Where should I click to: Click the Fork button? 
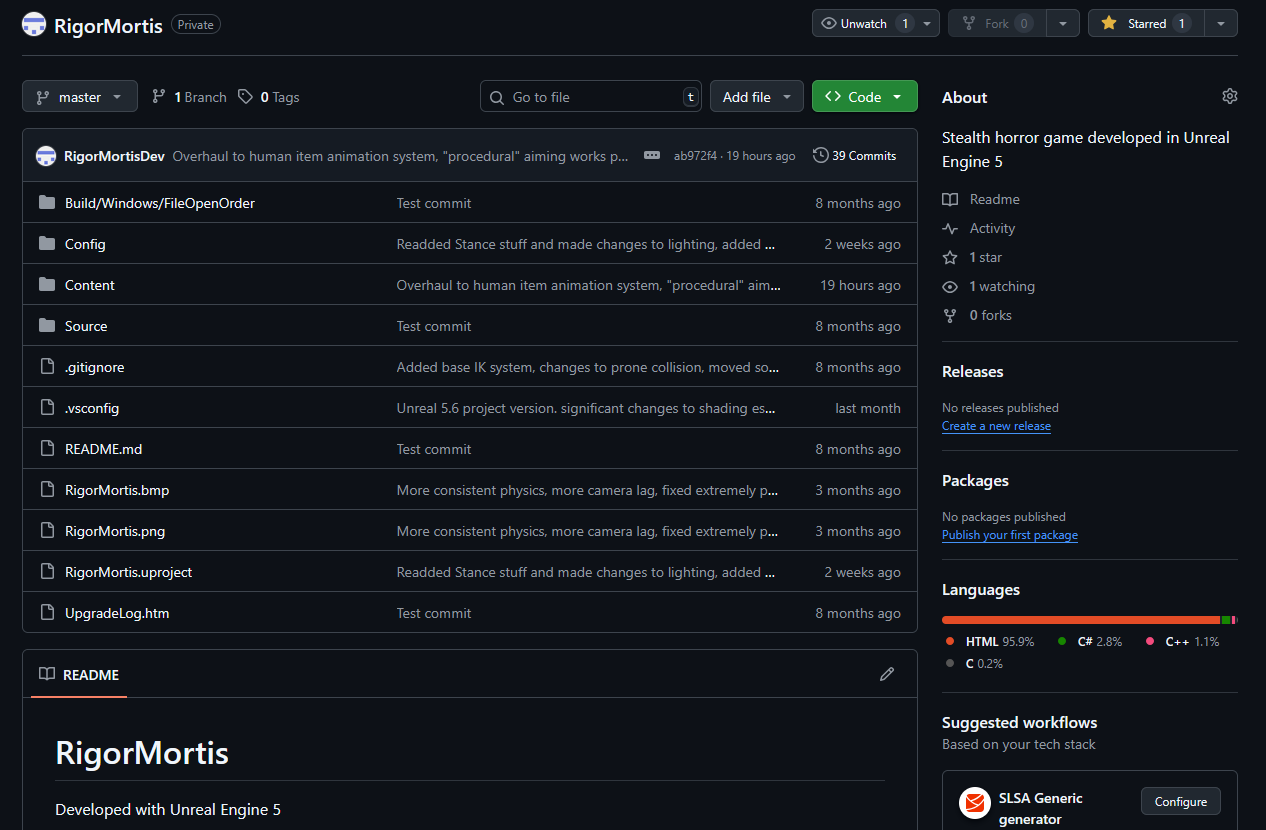[997, 23]
